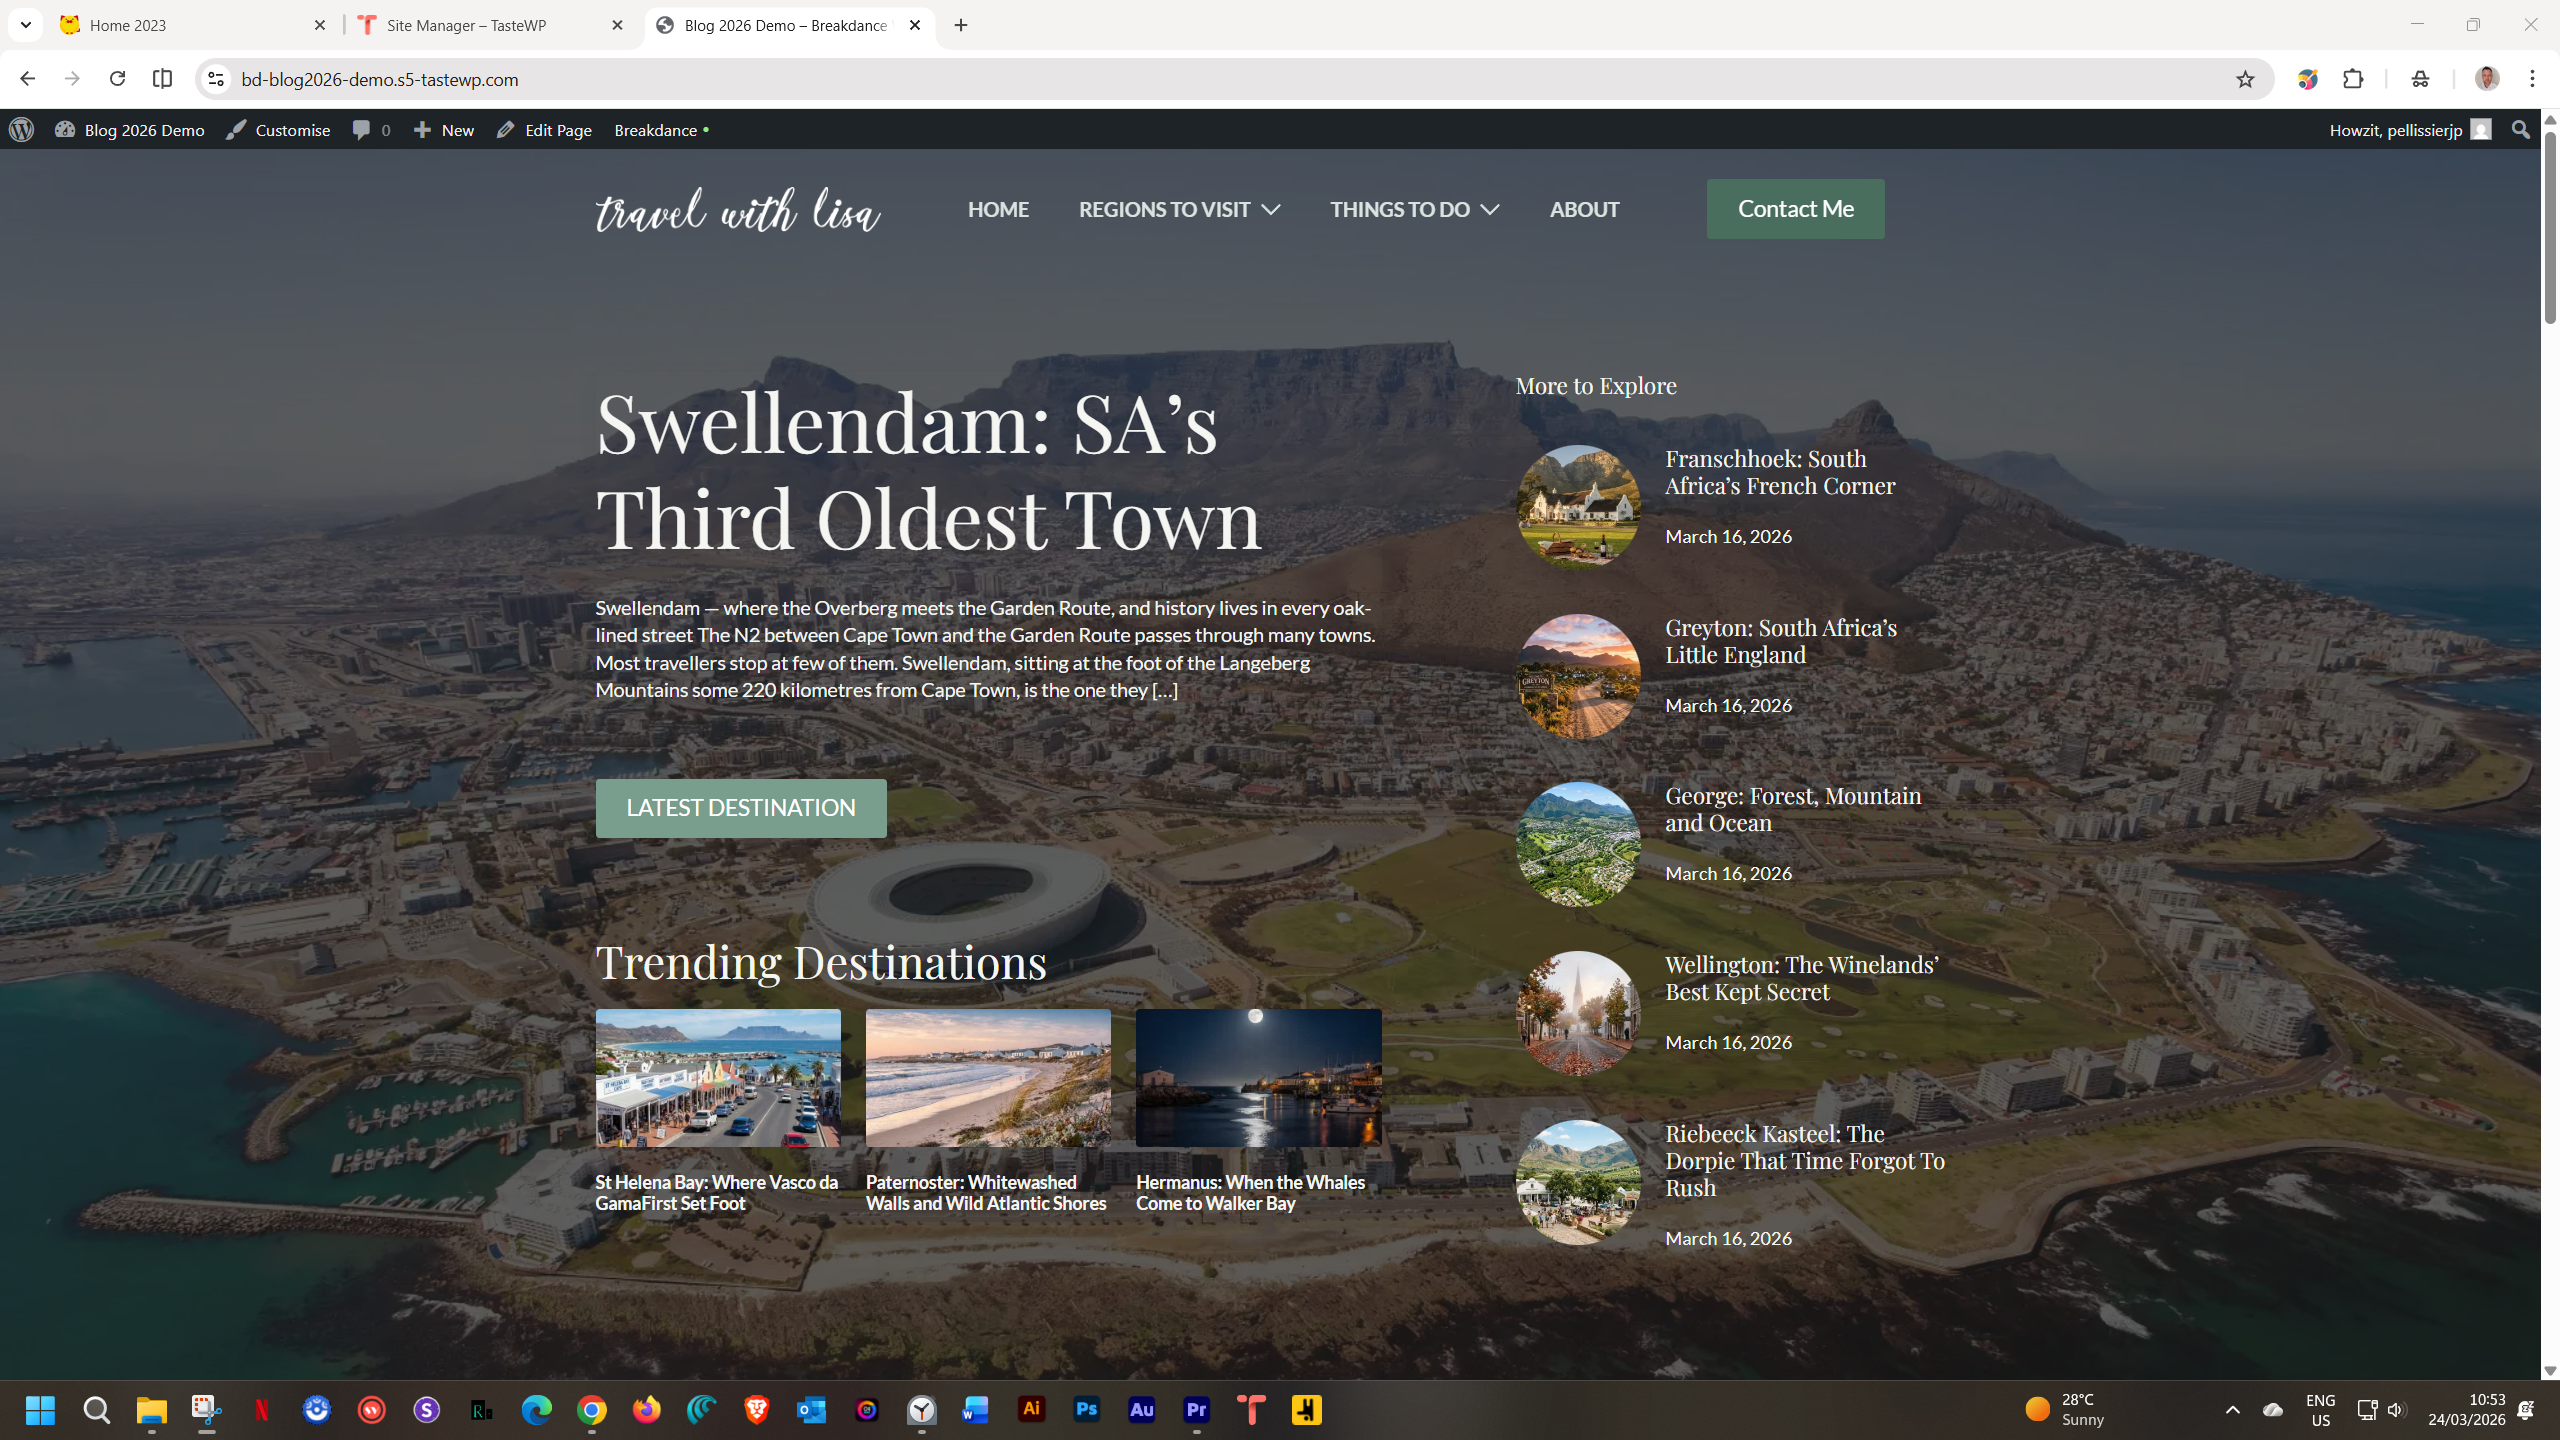Open split view icon in toolbar
The height and width of the screenshot is (1440, 2560).
(162, 79)
